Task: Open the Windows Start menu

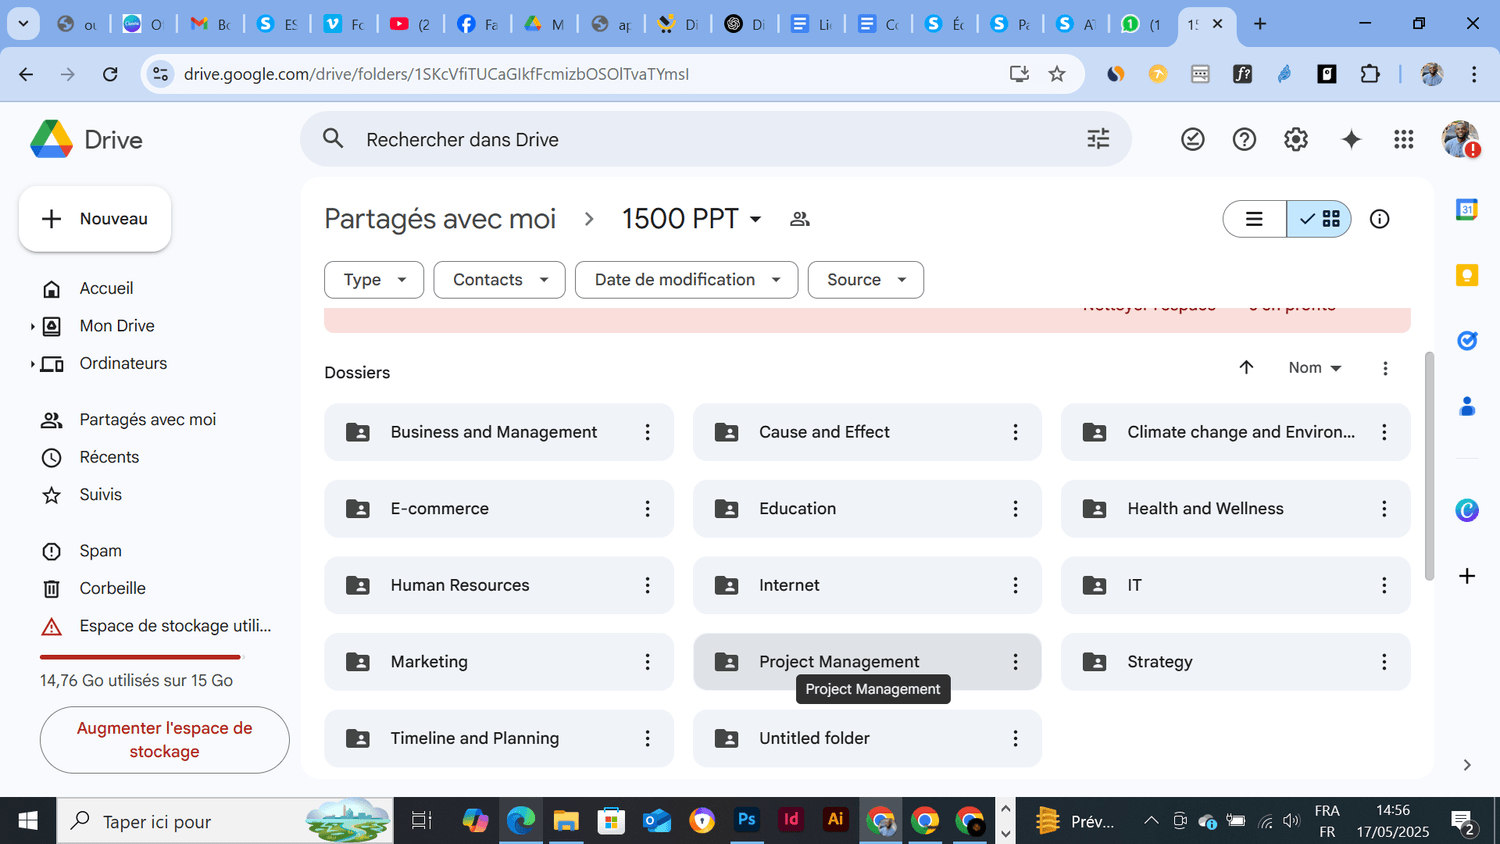Action: tap(28, 821)
